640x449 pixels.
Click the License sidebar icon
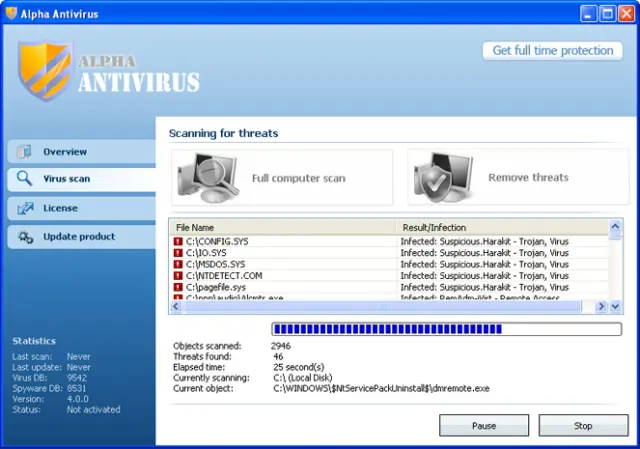25,208
